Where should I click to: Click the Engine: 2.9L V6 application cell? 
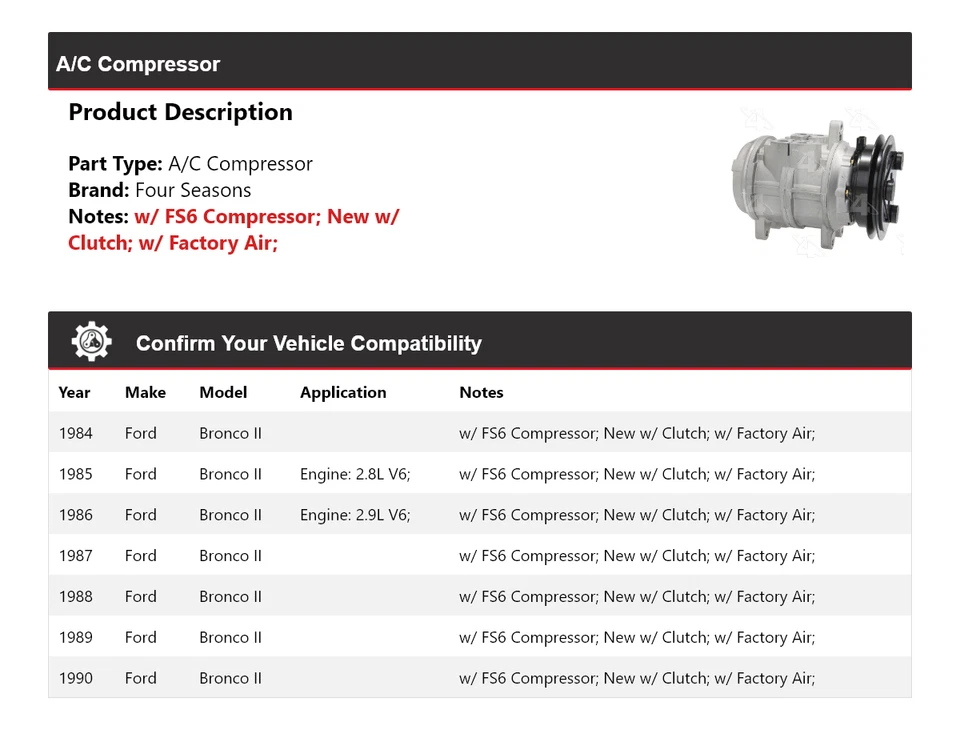pos(355,515)
